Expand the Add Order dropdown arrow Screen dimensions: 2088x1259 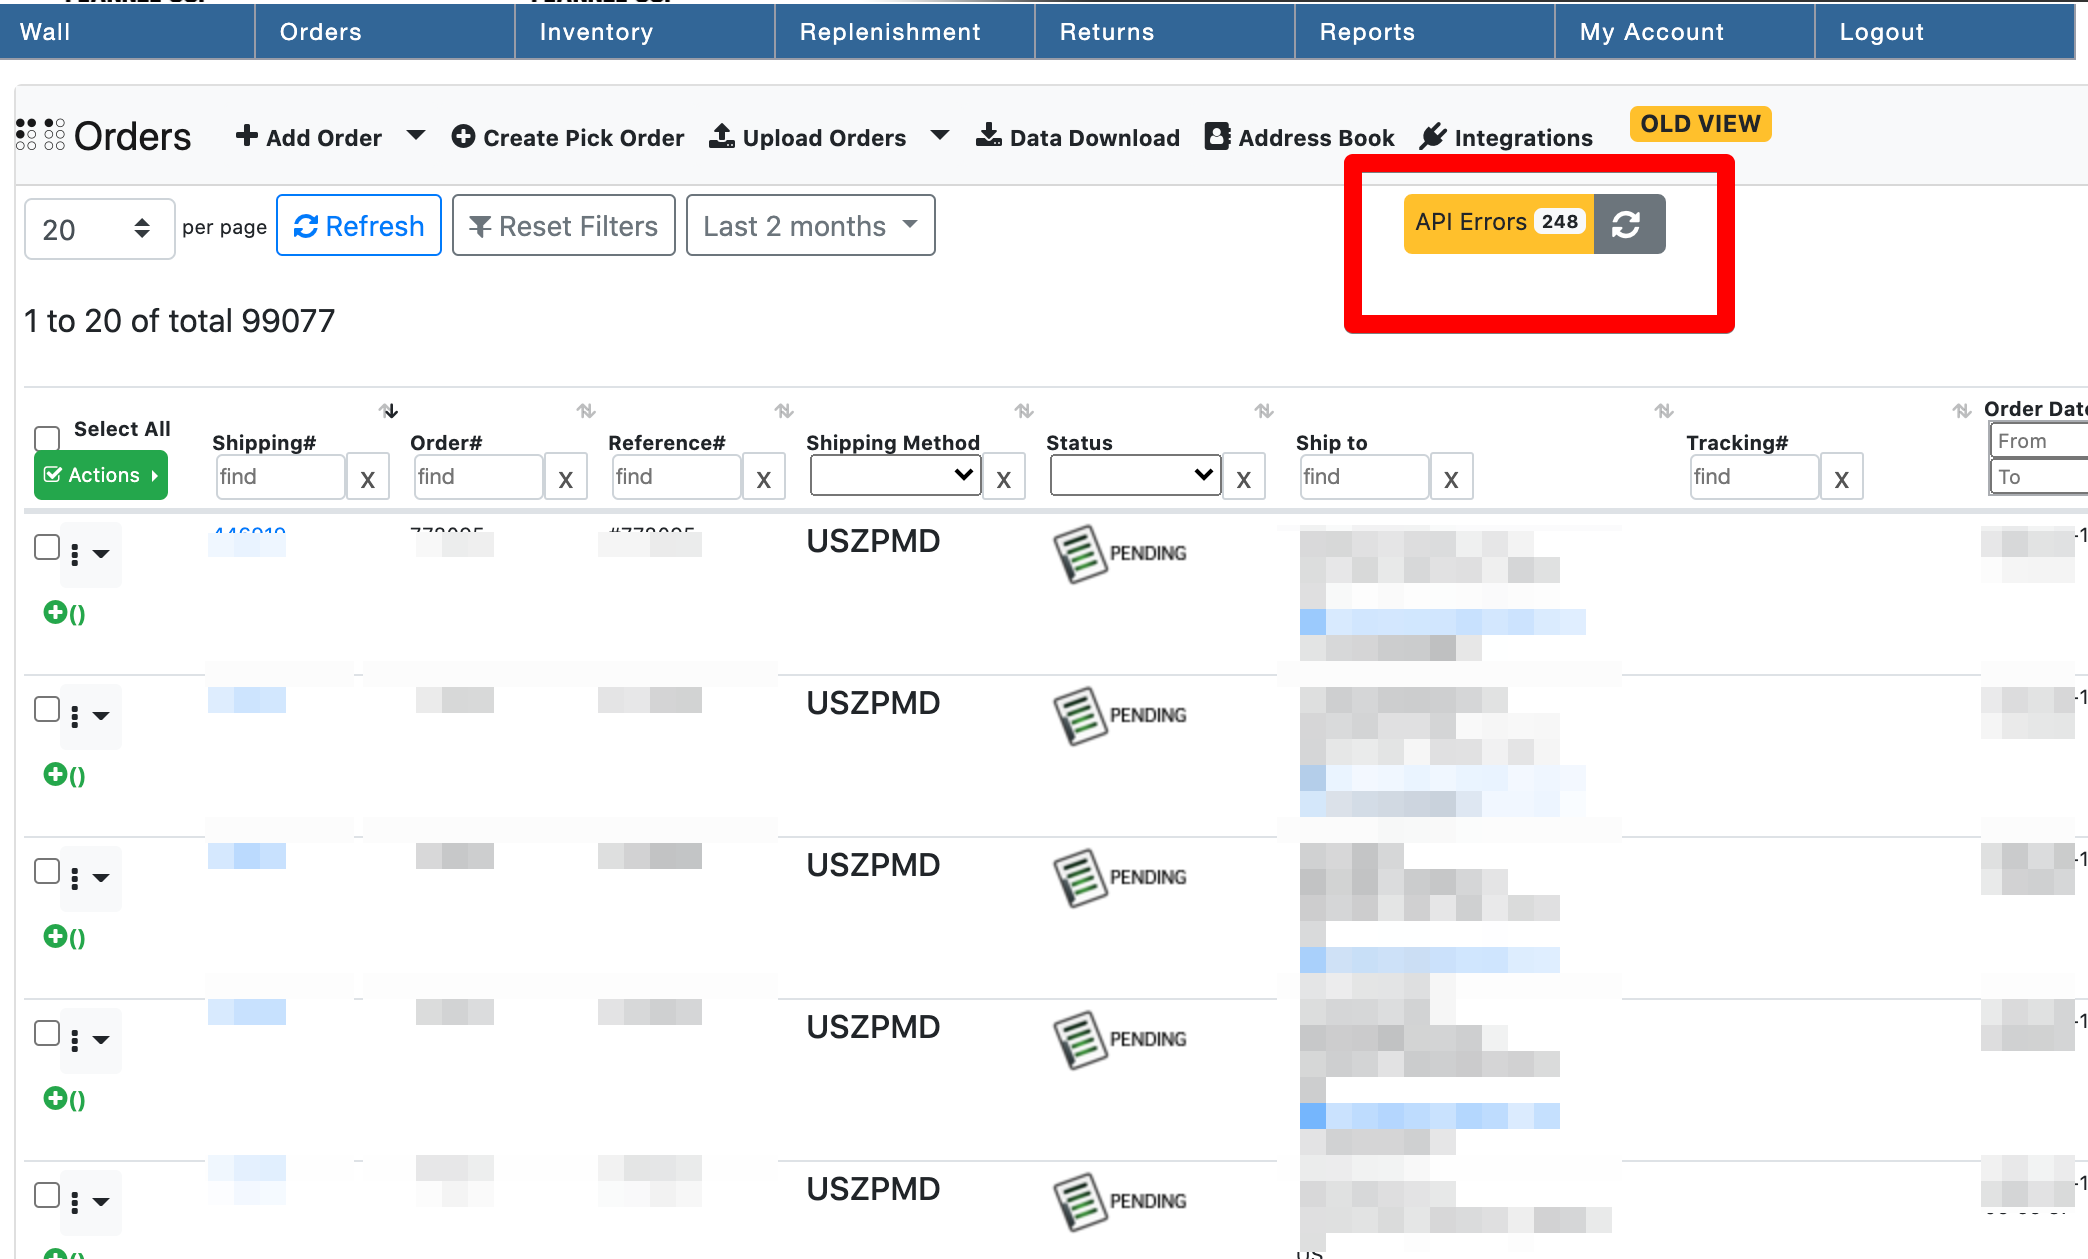(x=416, y=136)
